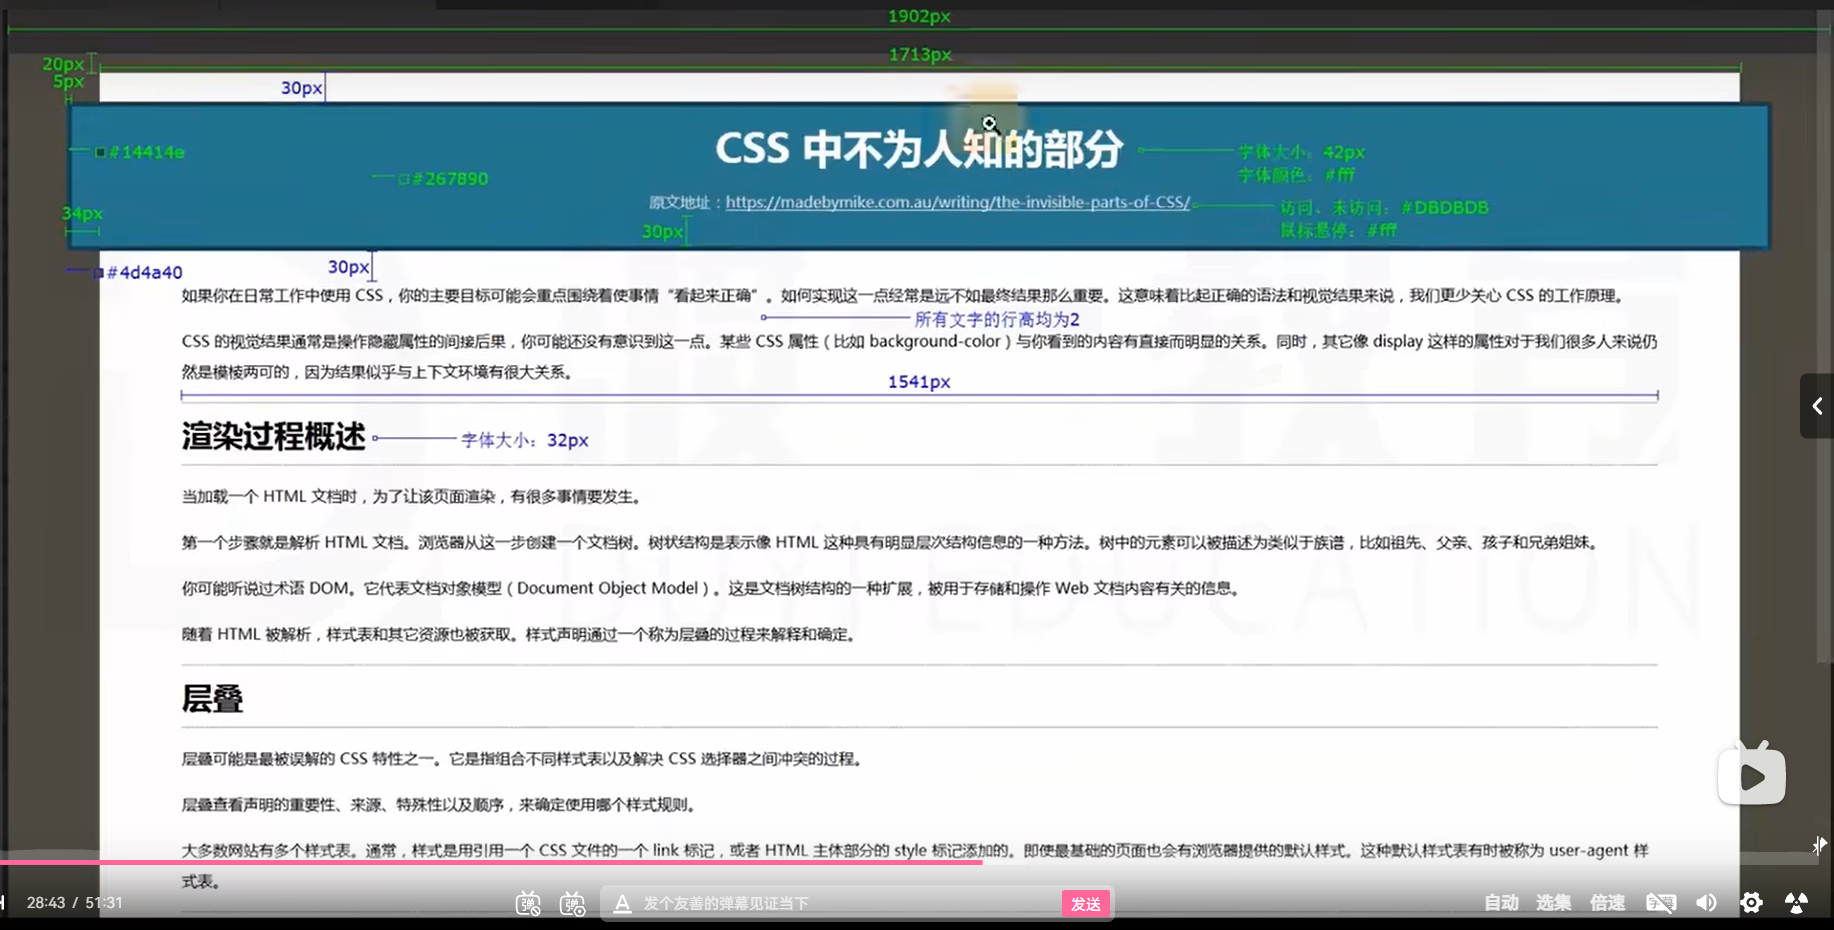Click the volume speaker icon

coord(1706,903)
